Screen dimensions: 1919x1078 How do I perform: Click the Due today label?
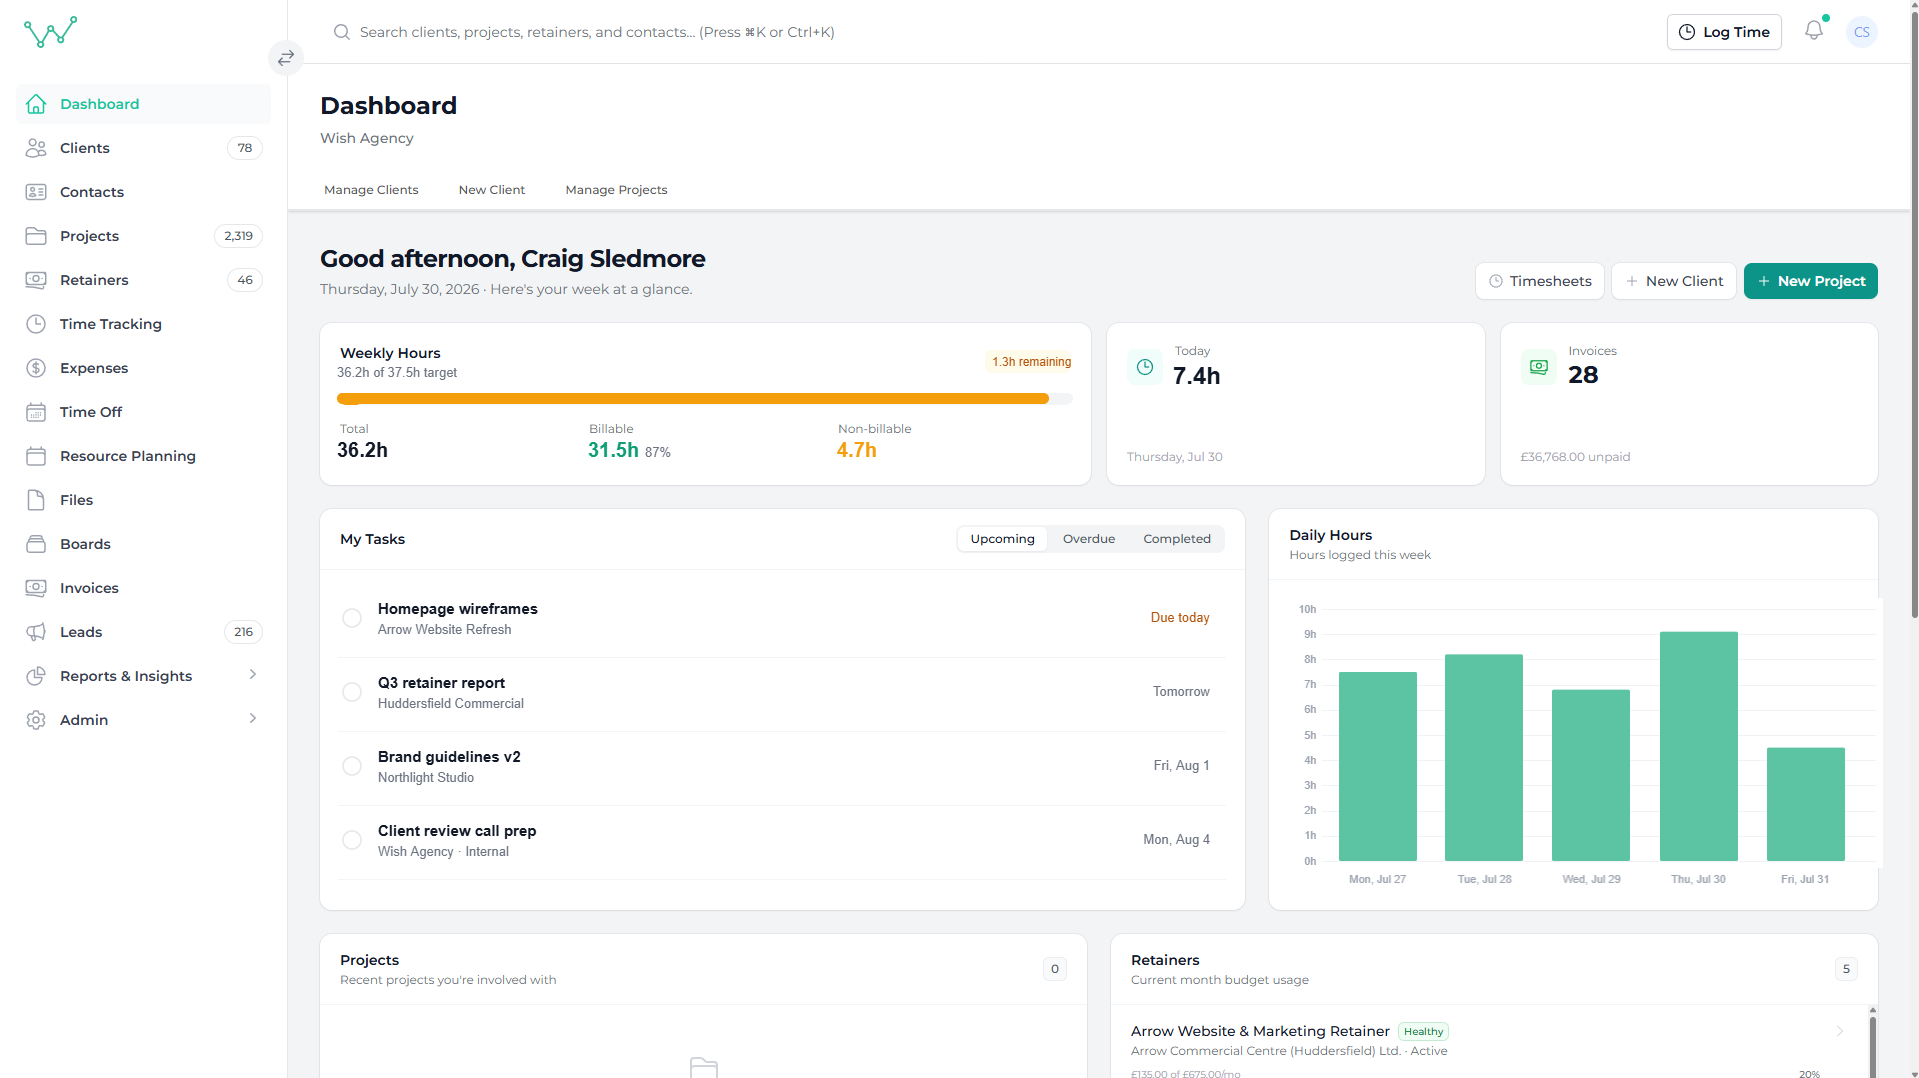[x=1180, y=618]
